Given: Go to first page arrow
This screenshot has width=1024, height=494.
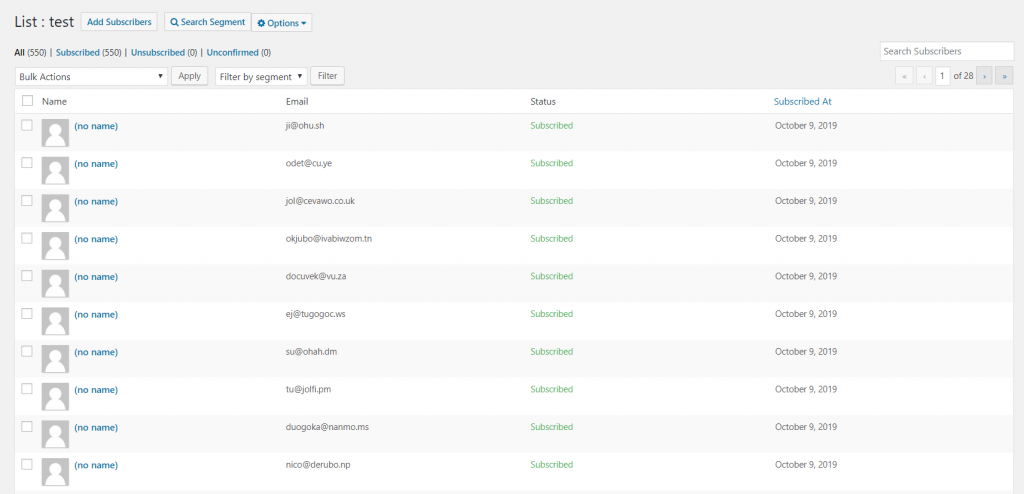Looking at the screenshot, I should pos(904,76).
